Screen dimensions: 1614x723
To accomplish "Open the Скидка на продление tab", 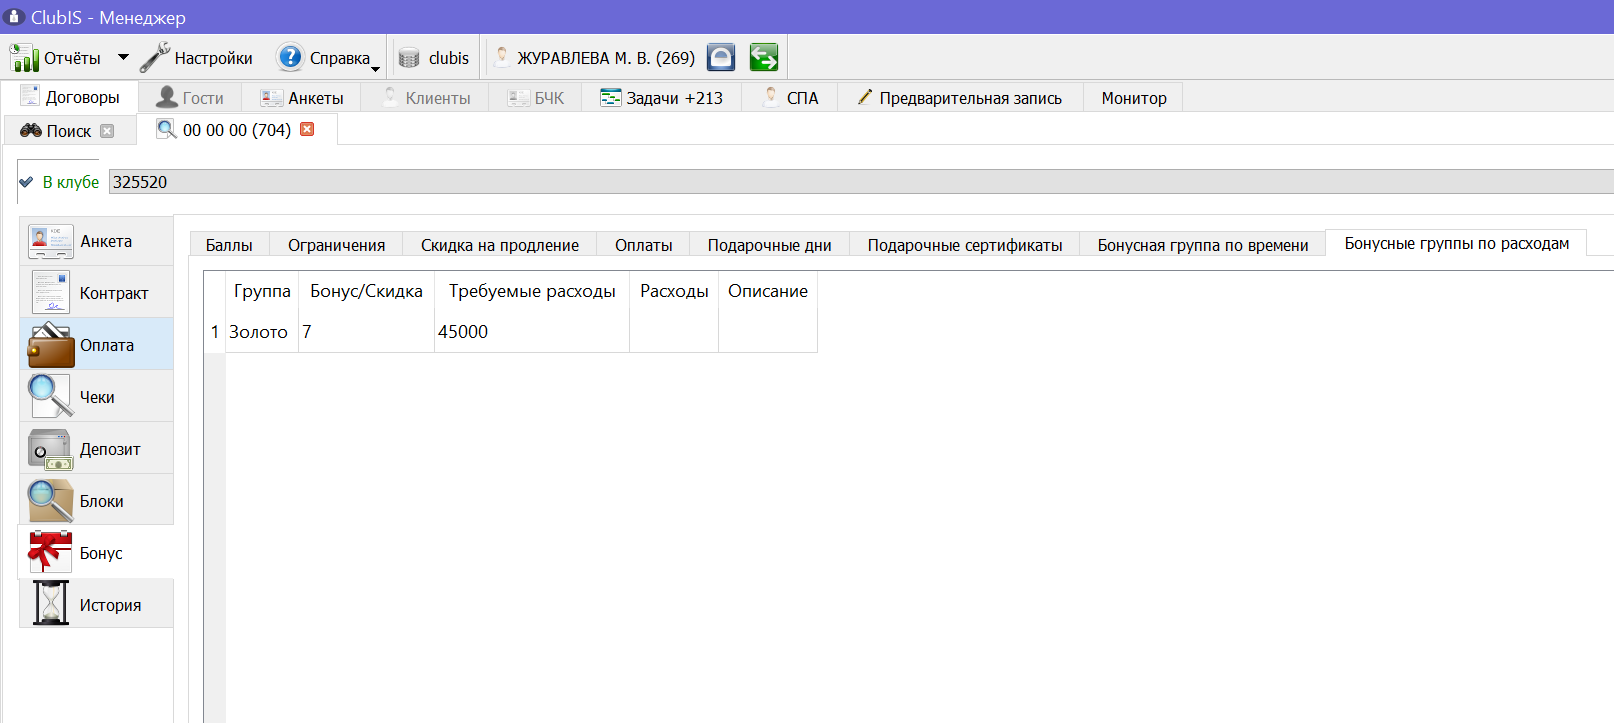I will tap(500, 245).
